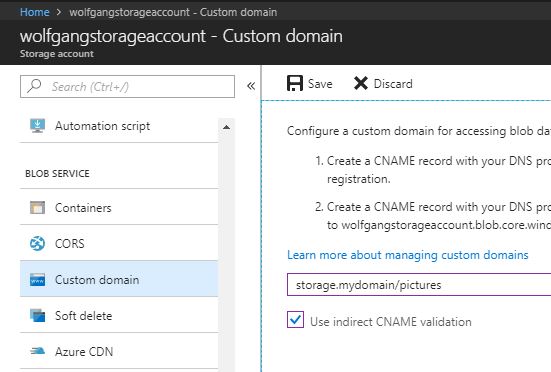Open the Containers menu item
Viewport: 551px width, 372px height.
click(119, 207)
